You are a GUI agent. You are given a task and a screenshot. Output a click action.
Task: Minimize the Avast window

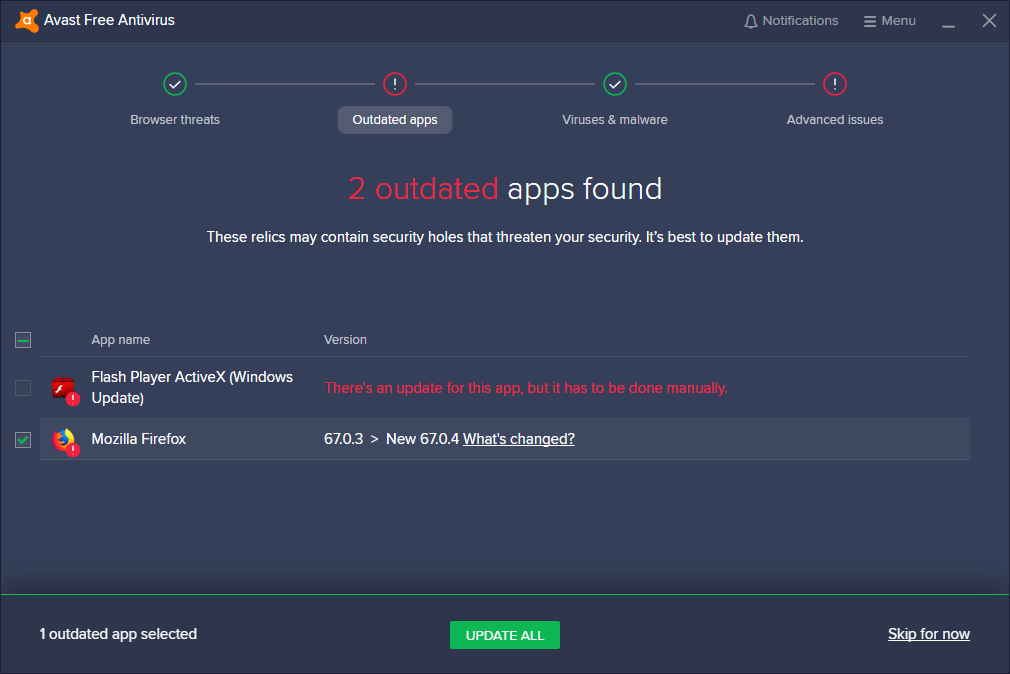point(948,21)
